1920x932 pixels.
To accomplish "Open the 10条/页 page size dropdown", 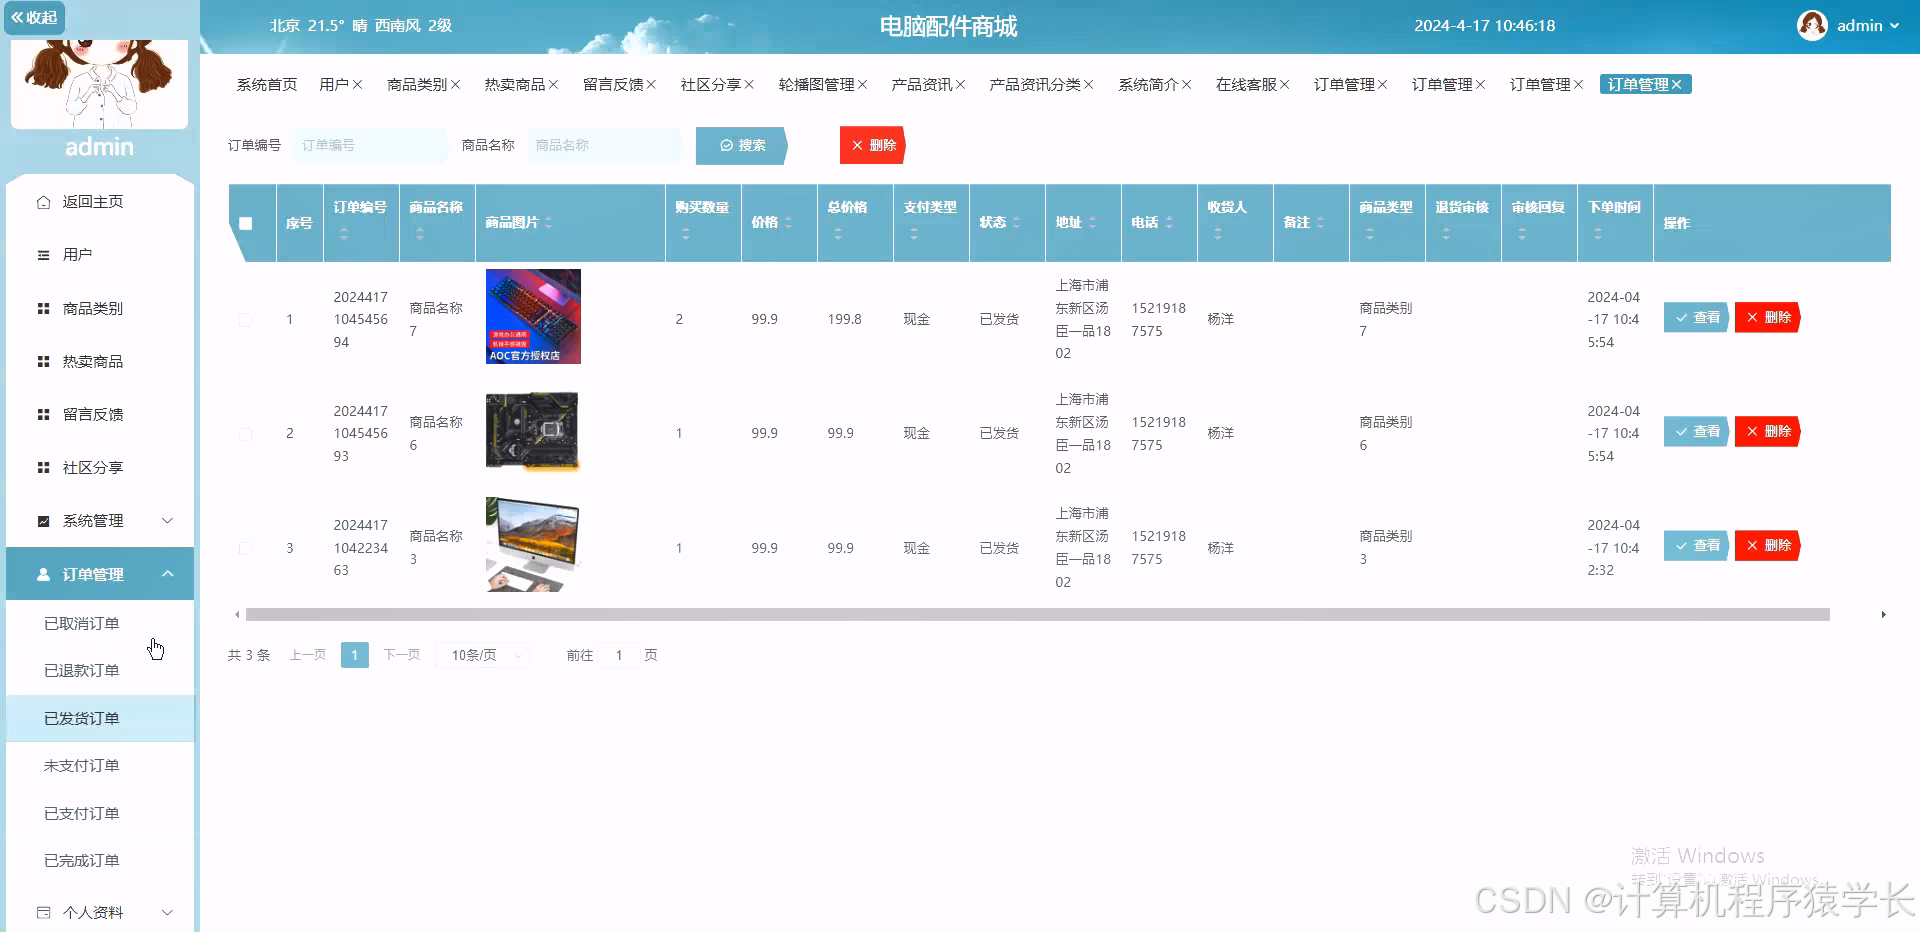I will (483, 655).
